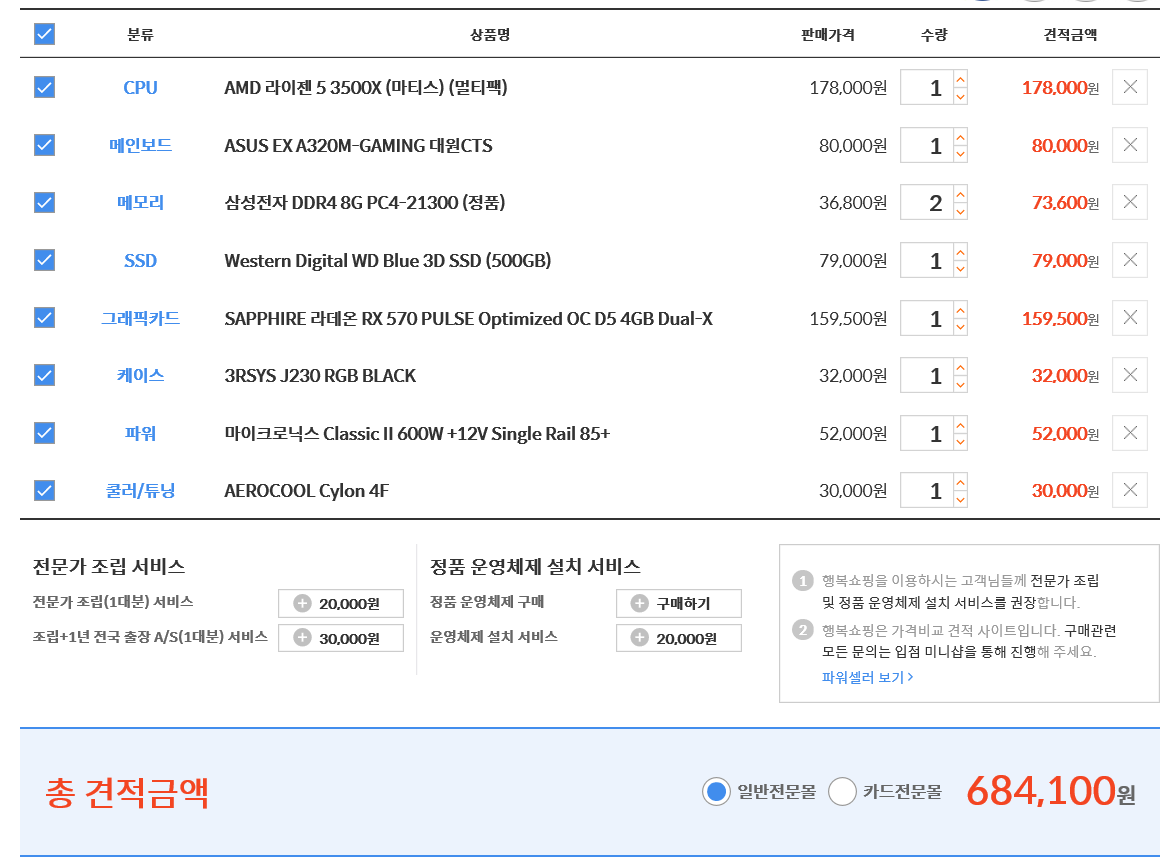
Task: Decrease 메모리 quantity with down arrow
Action: [x=960, y=212]
